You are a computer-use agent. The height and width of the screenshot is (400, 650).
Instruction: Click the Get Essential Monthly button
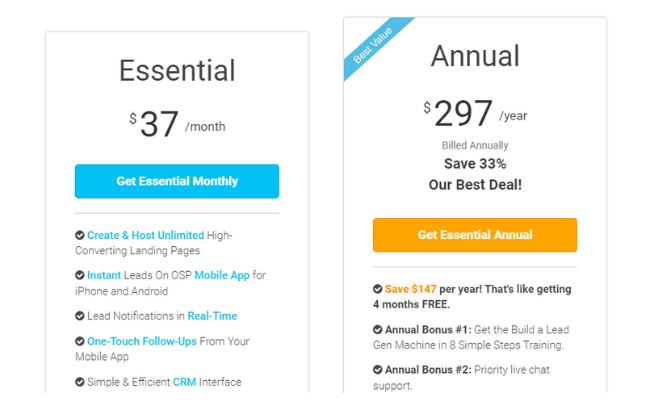pos(177,181)
